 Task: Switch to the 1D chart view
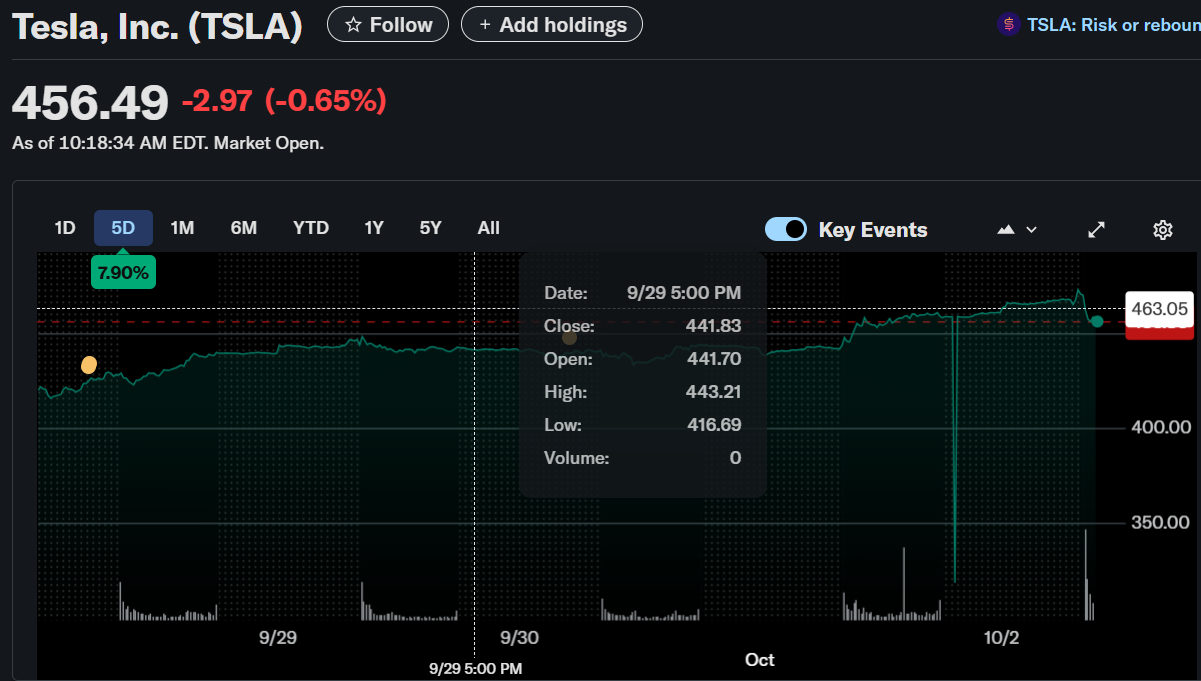click(x=64, y=228)
